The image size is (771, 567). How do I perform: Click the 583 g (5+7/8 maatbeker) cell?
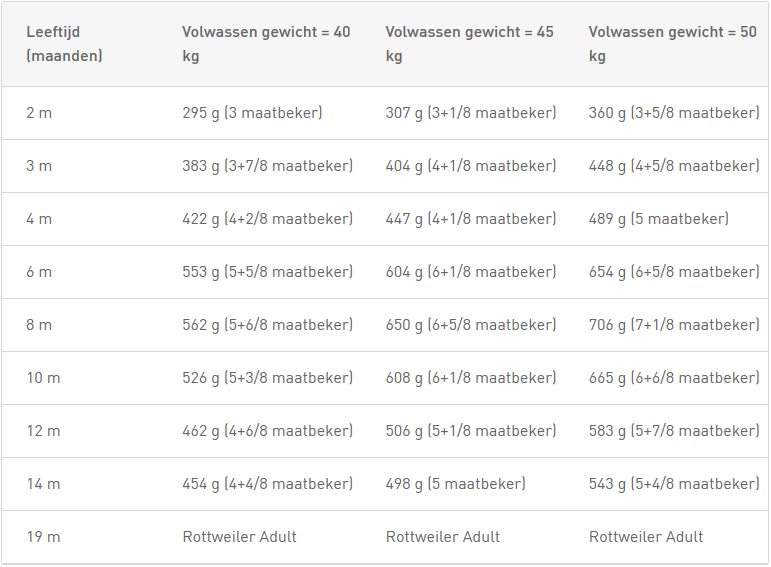point(674,431)
